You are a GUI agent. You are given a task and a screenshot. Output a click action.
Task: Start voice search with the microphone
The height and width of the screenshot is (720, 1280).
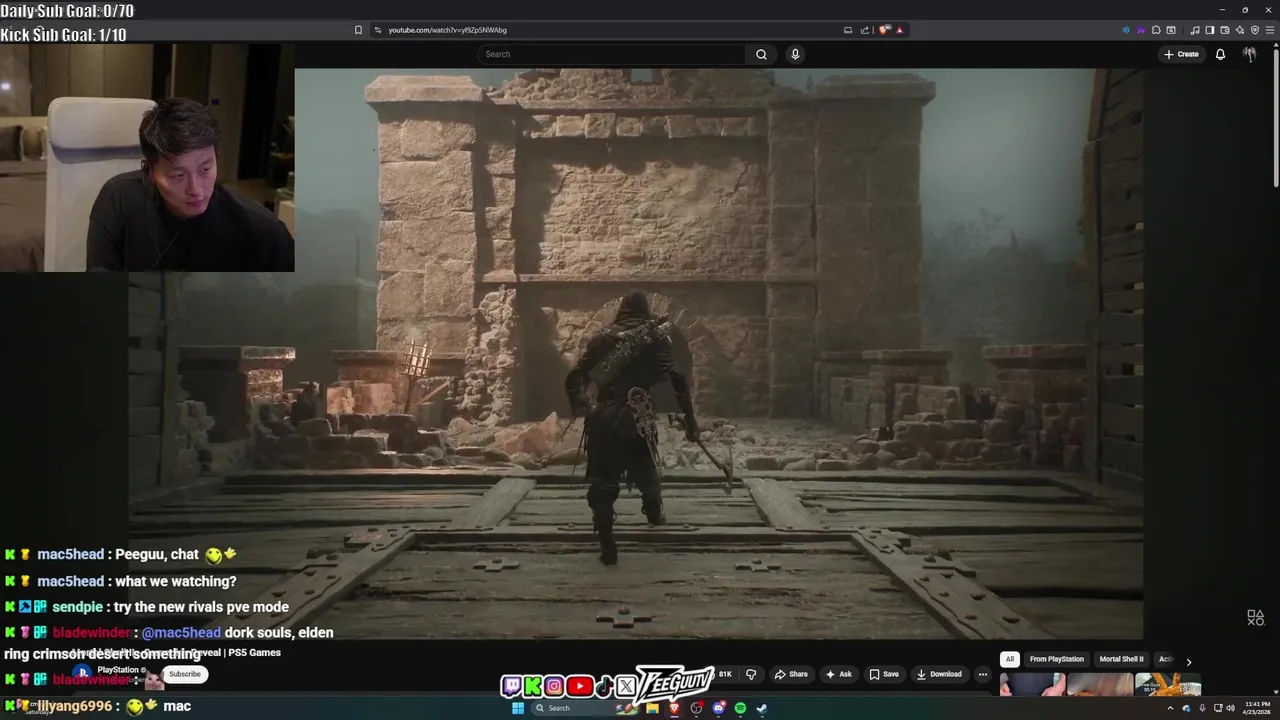[x=795, y=54]
